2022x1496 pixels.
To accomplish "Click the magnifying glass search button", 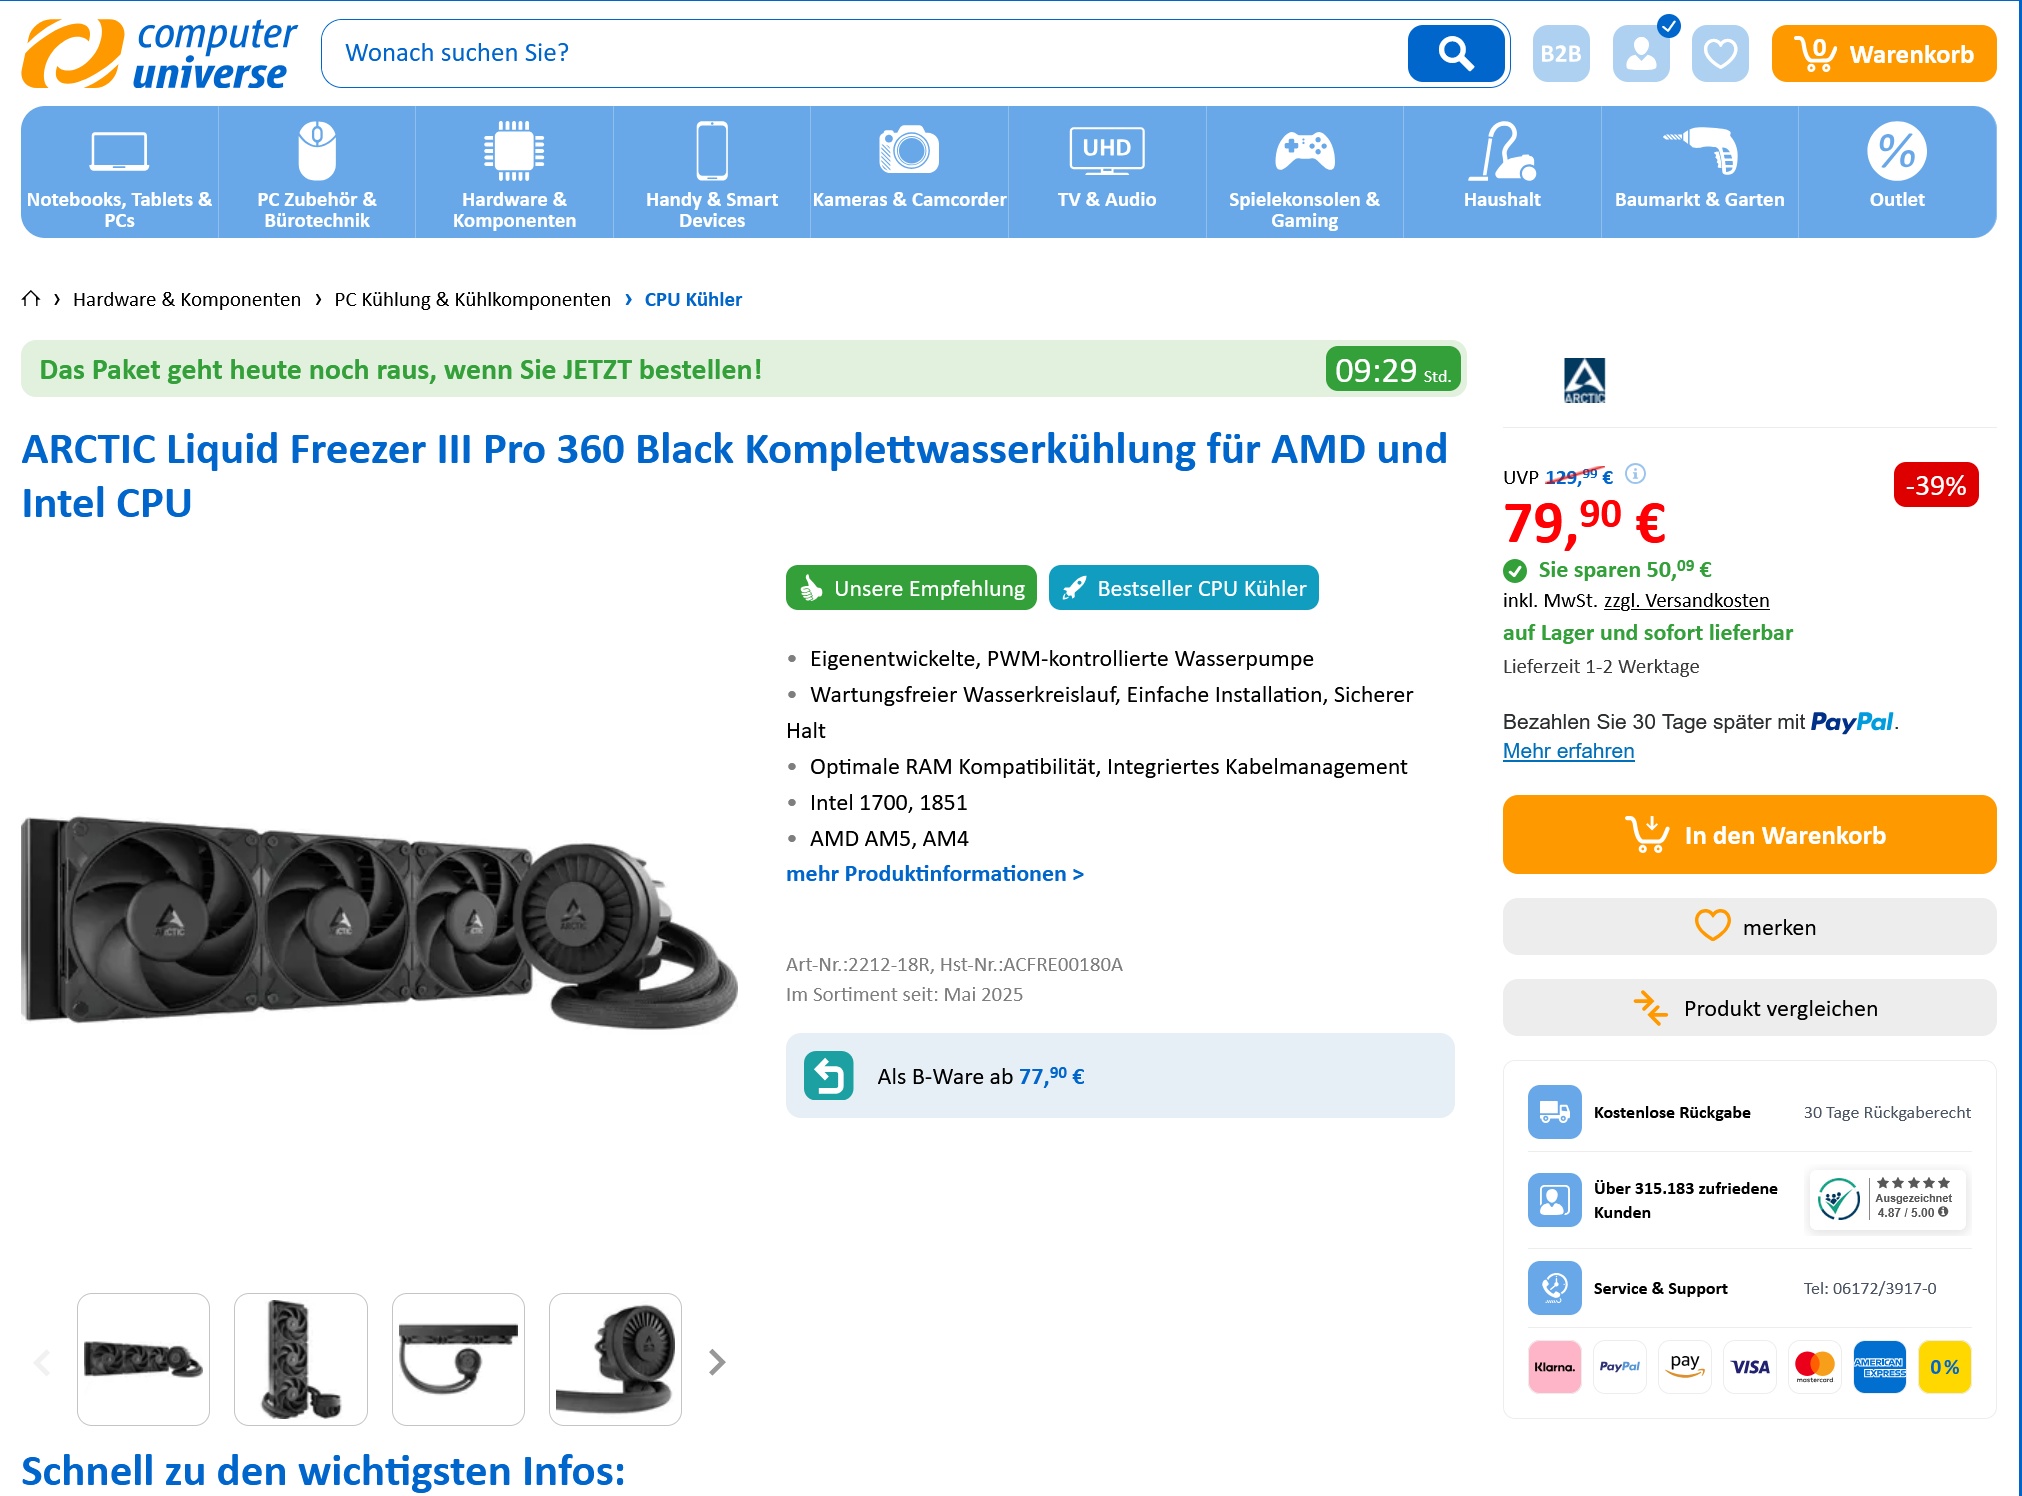I will click(x=1455, y=53).
